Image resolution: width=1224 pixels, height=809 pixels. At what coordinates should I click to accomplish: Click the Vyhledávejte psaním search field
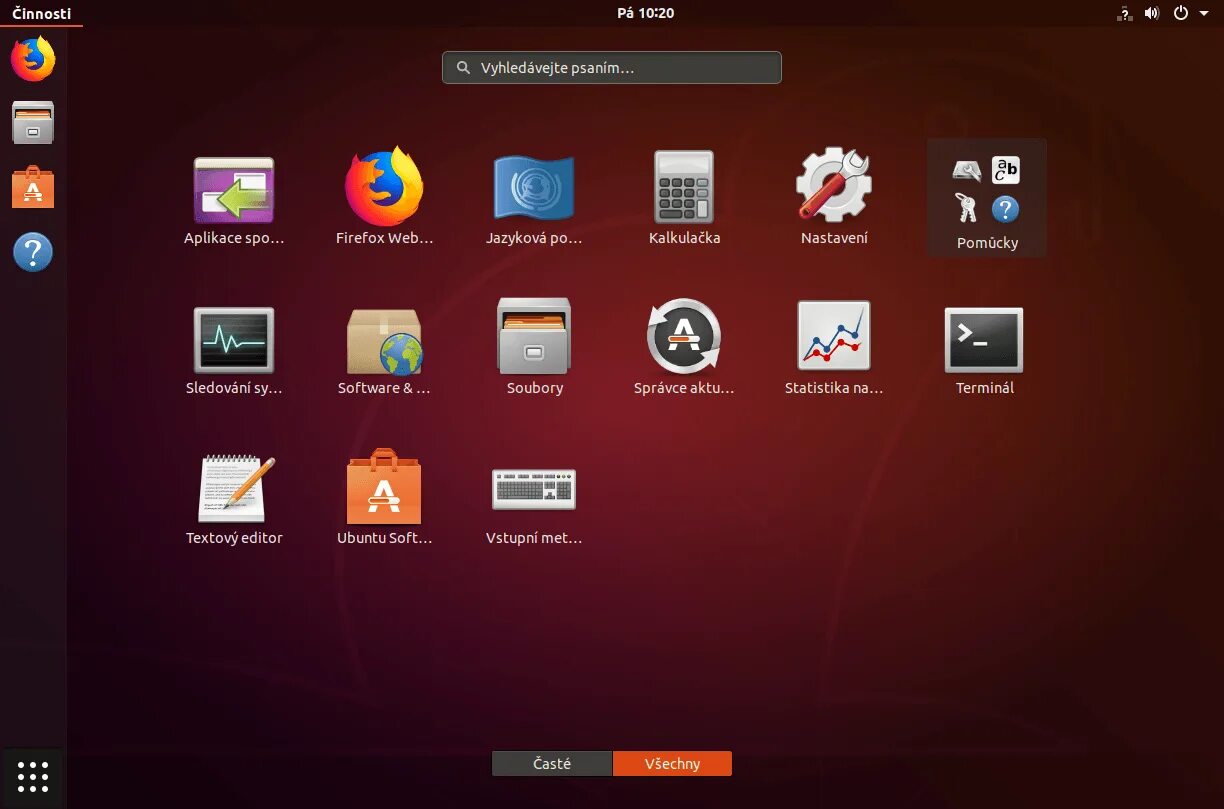pos(612,68)
